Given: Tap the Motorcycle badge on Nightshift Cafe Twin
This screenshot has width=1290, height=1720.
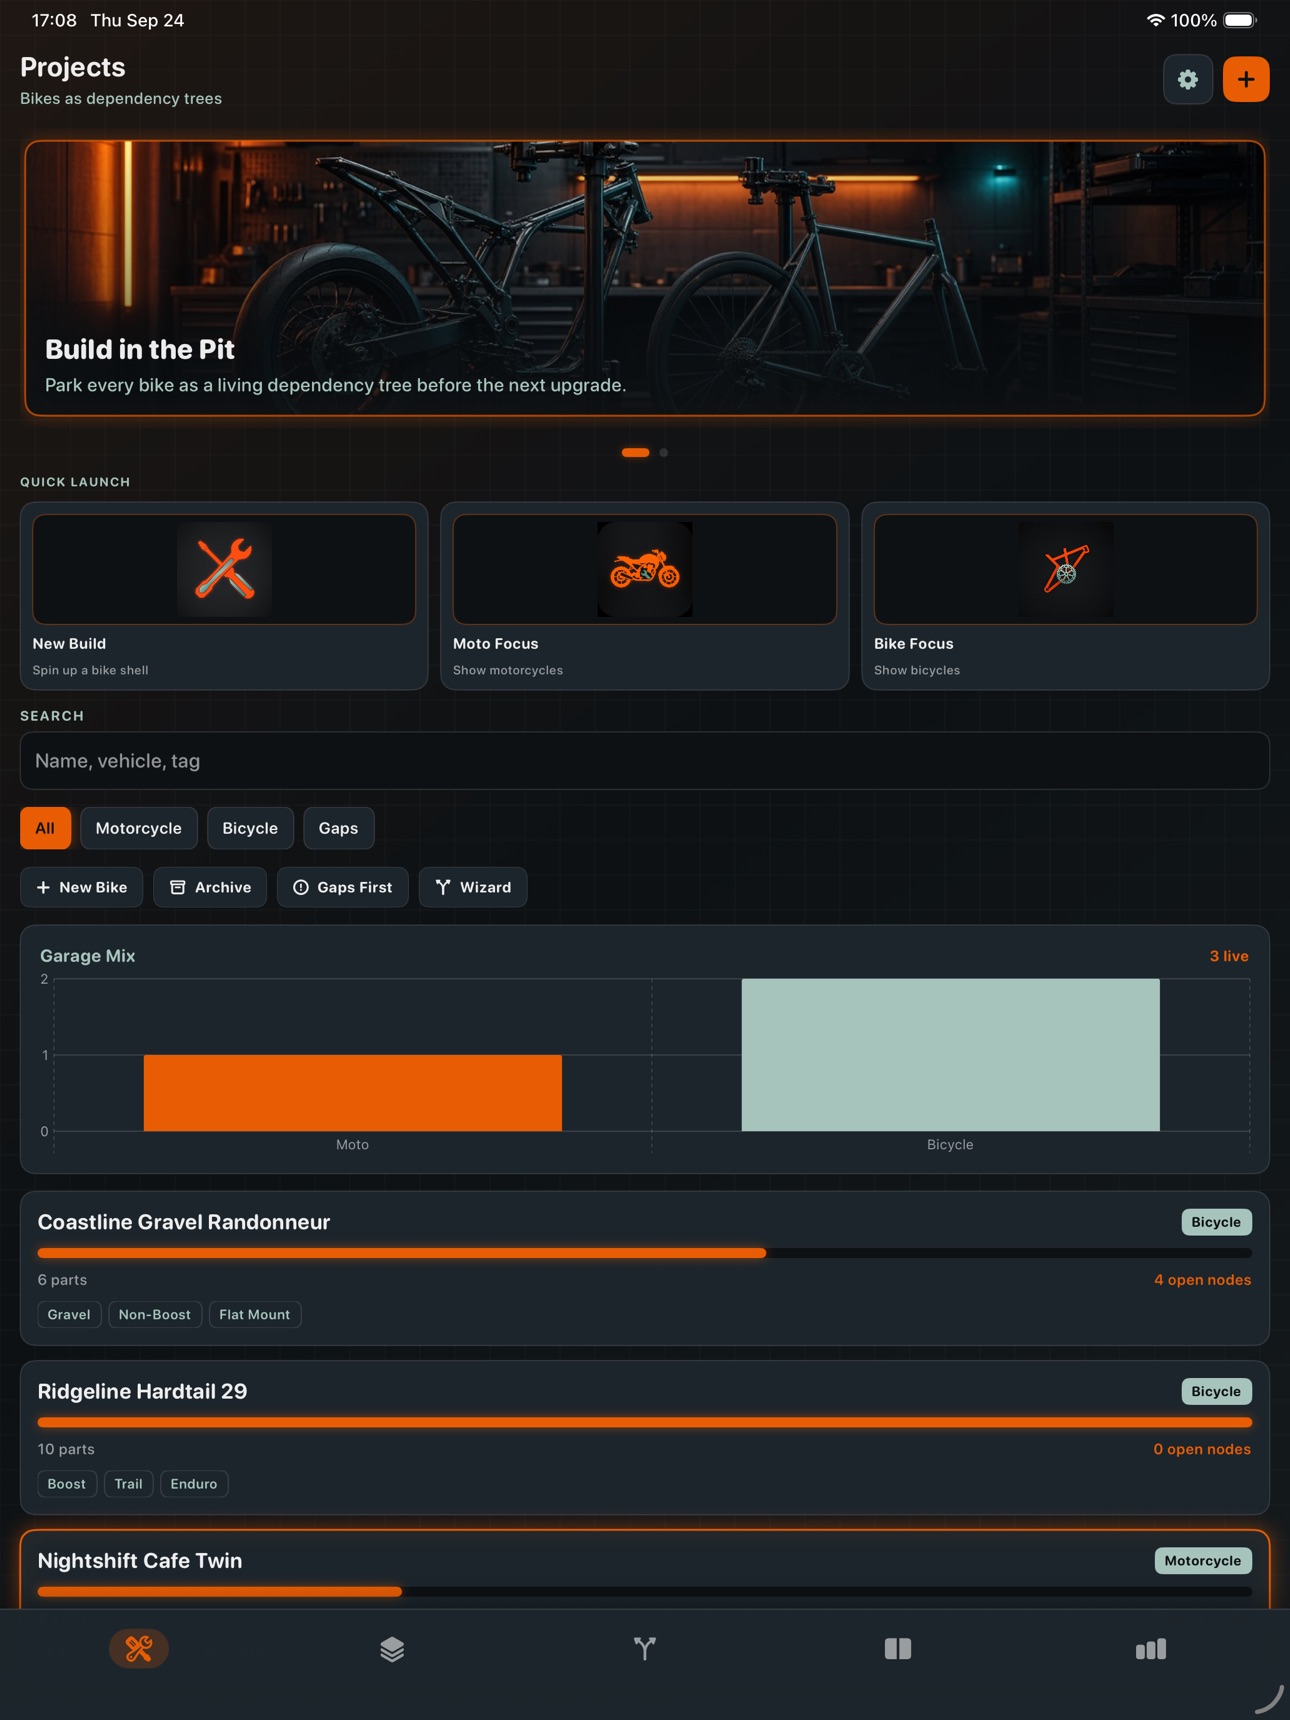Looking at the screenshot, I should 1203,1561.
